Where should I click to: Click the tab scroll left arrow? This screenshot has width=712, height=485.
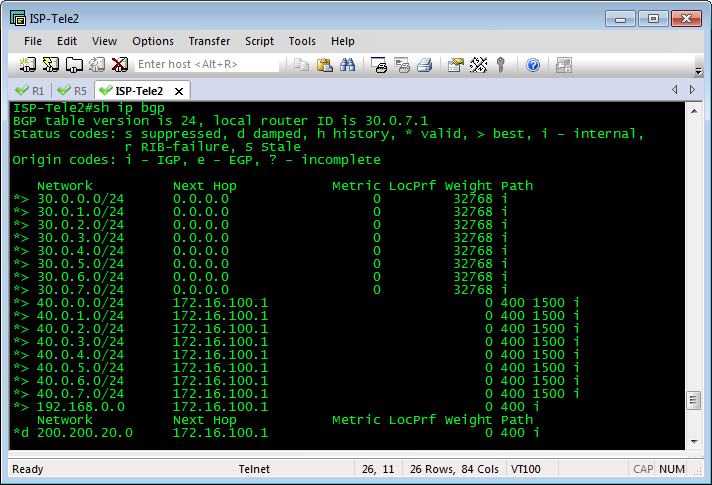tap(675, 89)
